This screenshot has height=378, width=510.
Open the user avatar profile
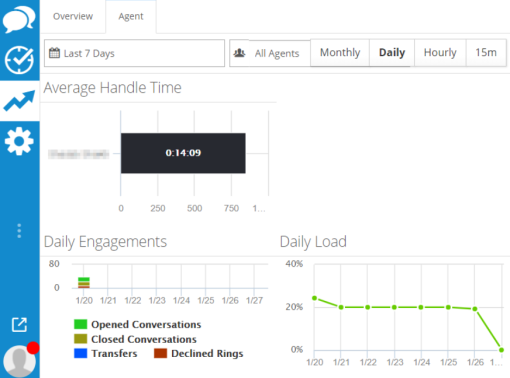20,361
